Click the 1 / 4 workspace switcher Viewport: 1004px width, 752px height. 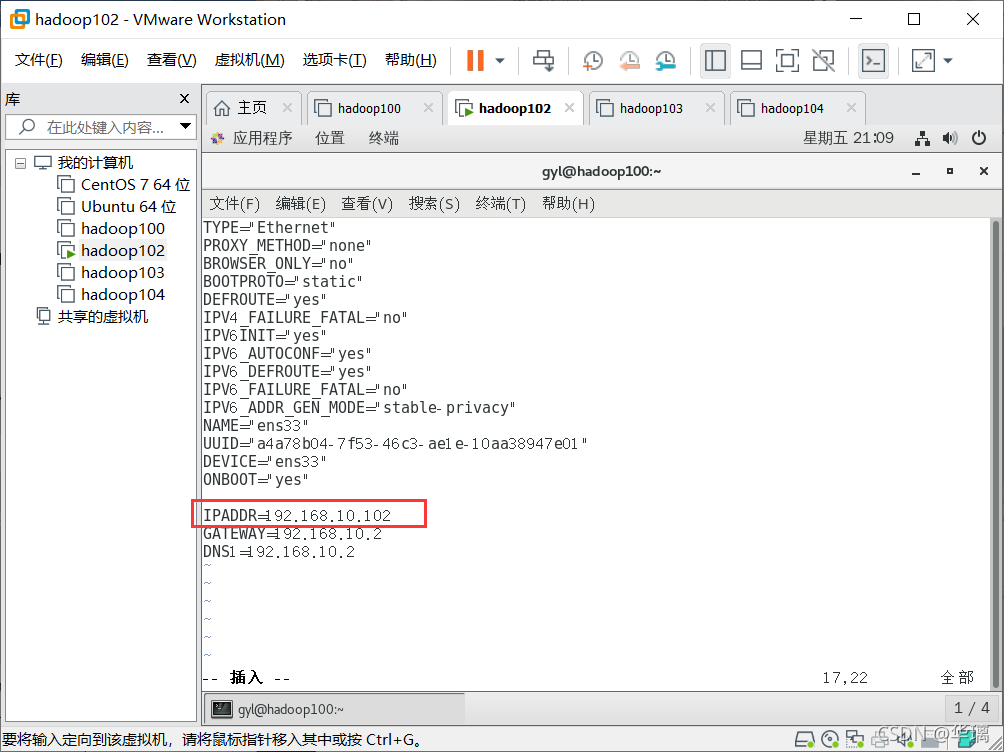[971, 708]
